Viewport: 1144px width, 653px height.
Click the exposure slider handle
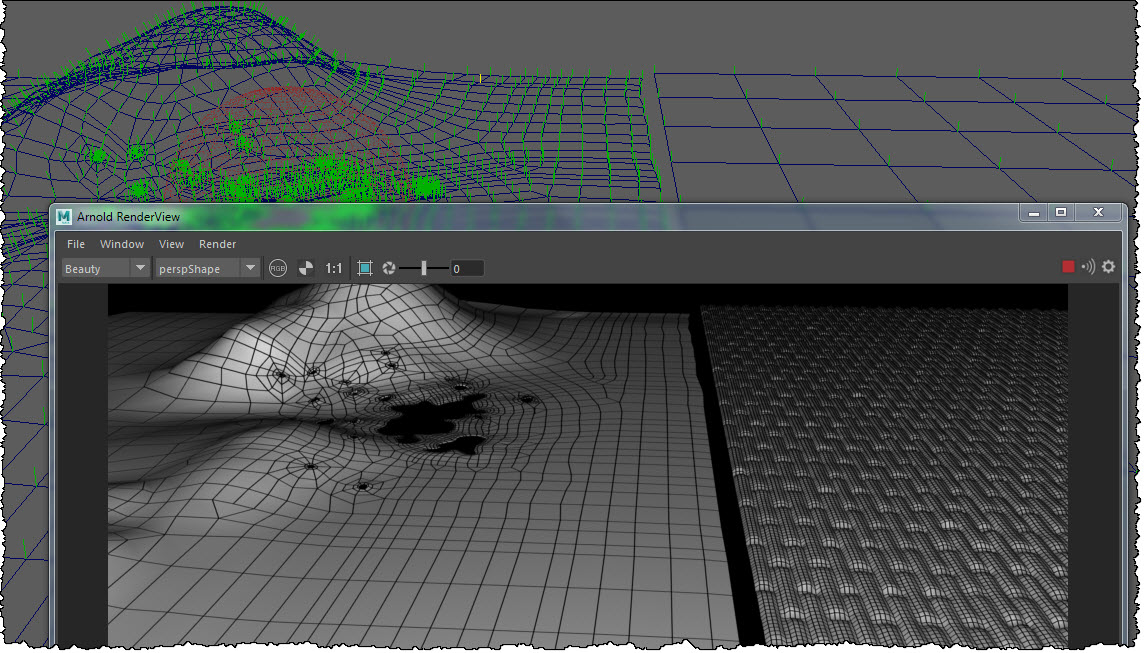(424, 268)
